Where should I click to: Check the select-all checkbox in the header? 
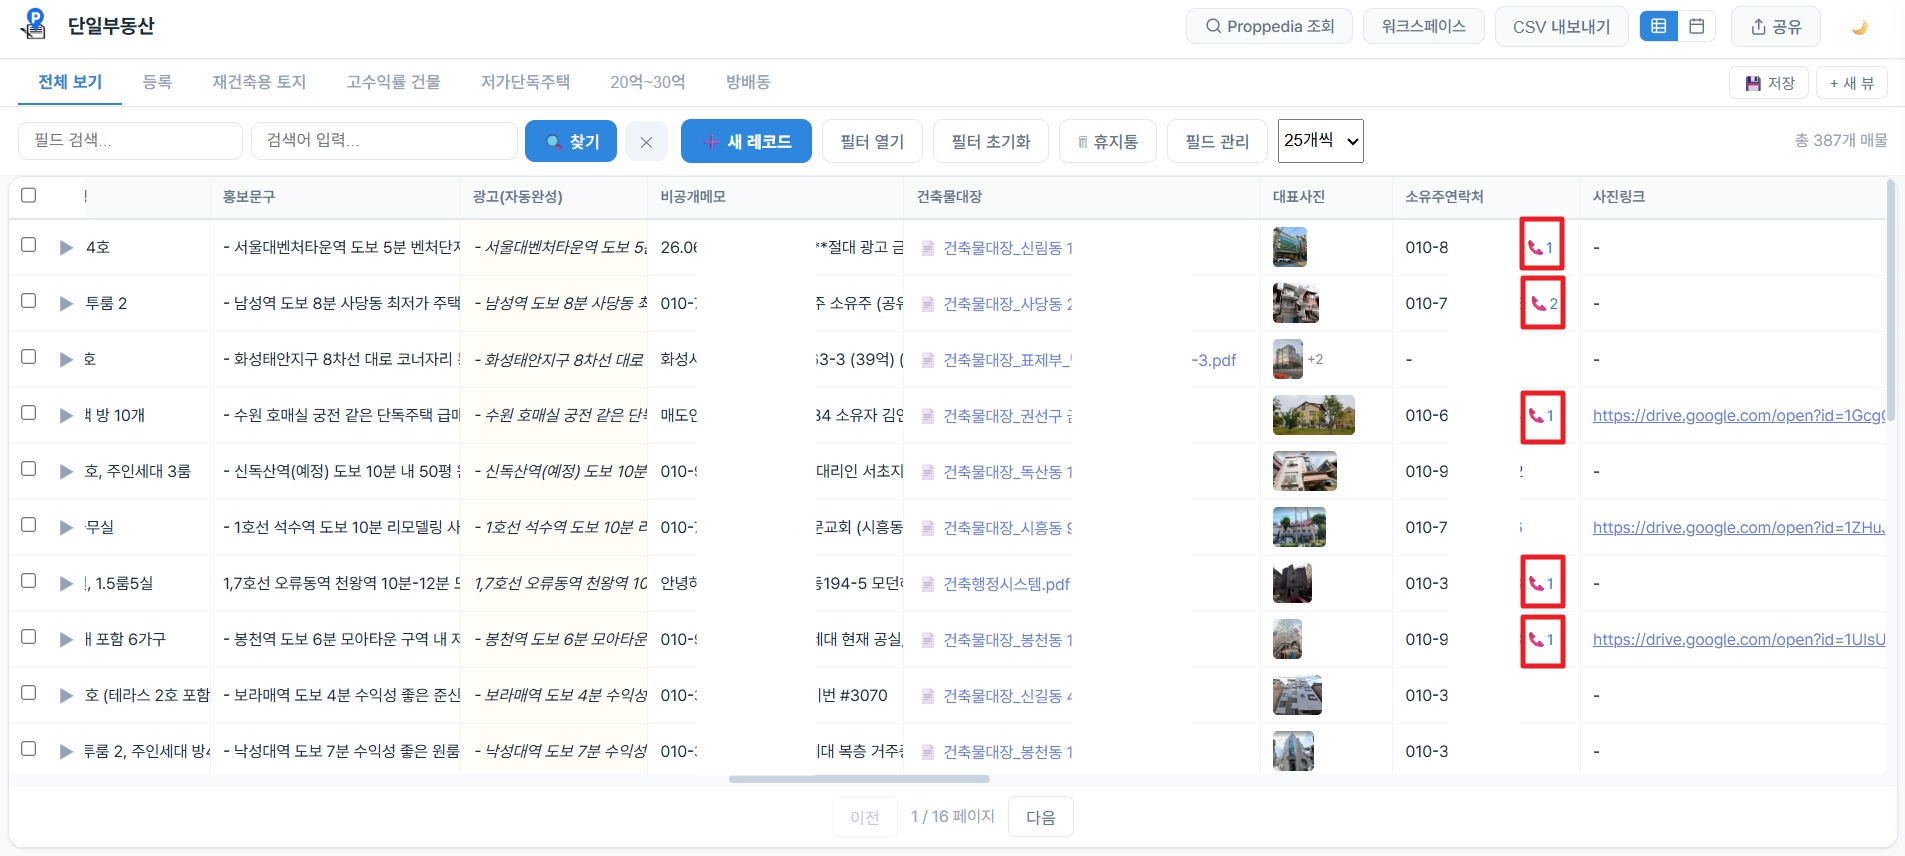(29, 195)
